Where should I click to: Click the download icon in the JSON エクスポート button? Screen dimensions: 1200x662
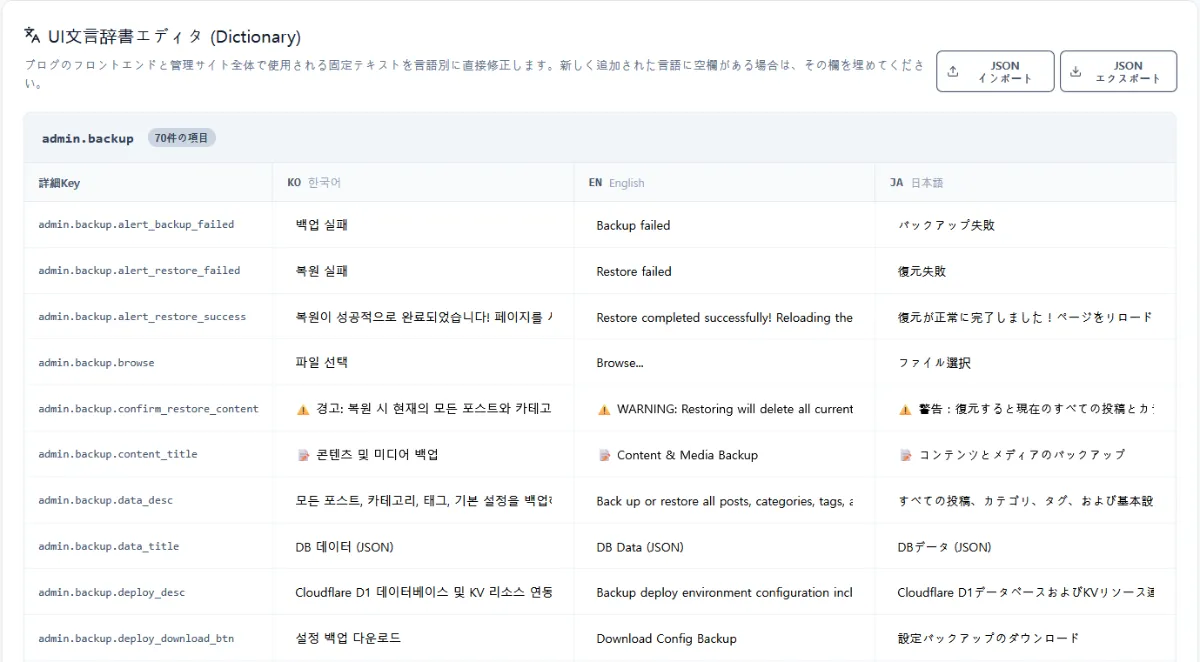click(x=1076, y=72)
